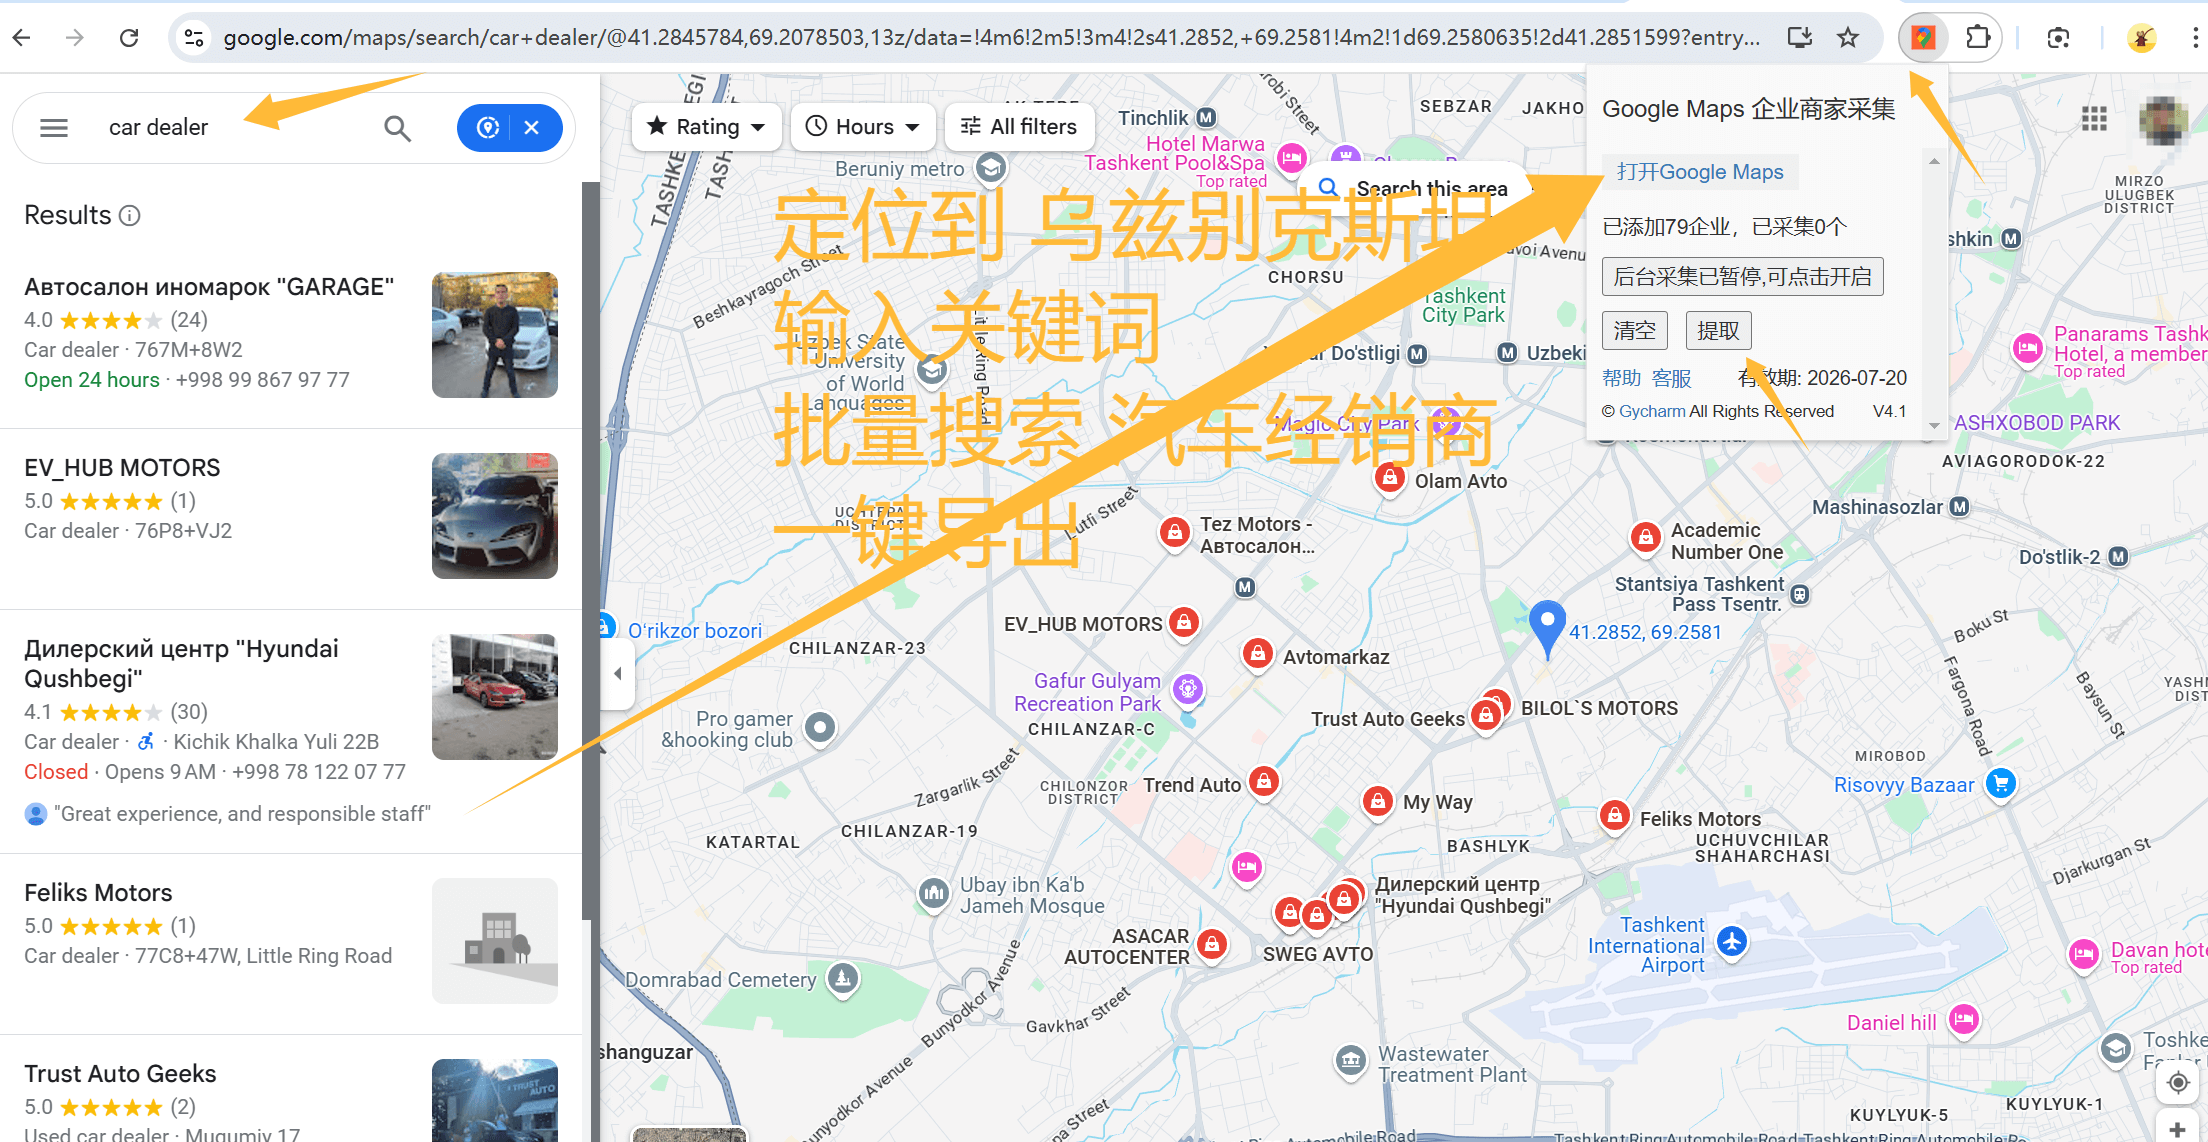Image resolution: width=2208 pixels, height=1142 pixels.
Task: Open the browser extensions puzzle icon
Action: 1977,38
